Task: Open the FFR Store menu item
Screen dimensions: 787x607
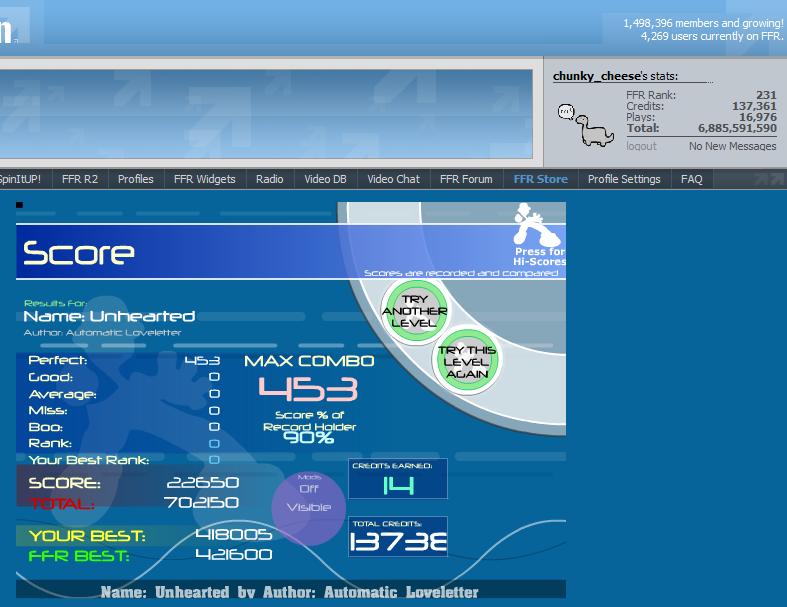Action: pyautogui.click(x=541, y=179)
